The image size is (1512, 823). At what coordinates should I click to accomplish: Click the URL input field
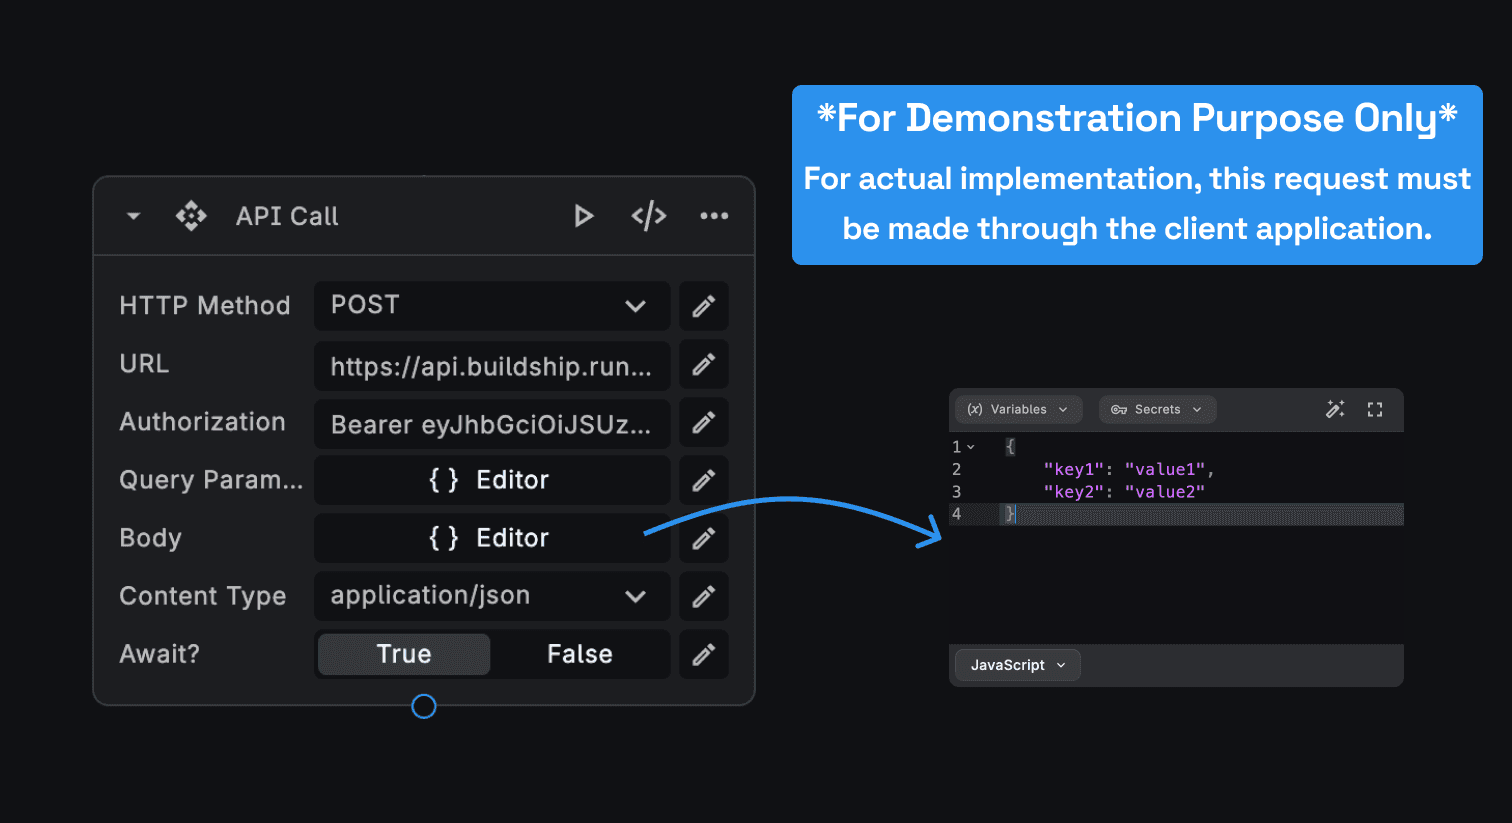point(491,364)
